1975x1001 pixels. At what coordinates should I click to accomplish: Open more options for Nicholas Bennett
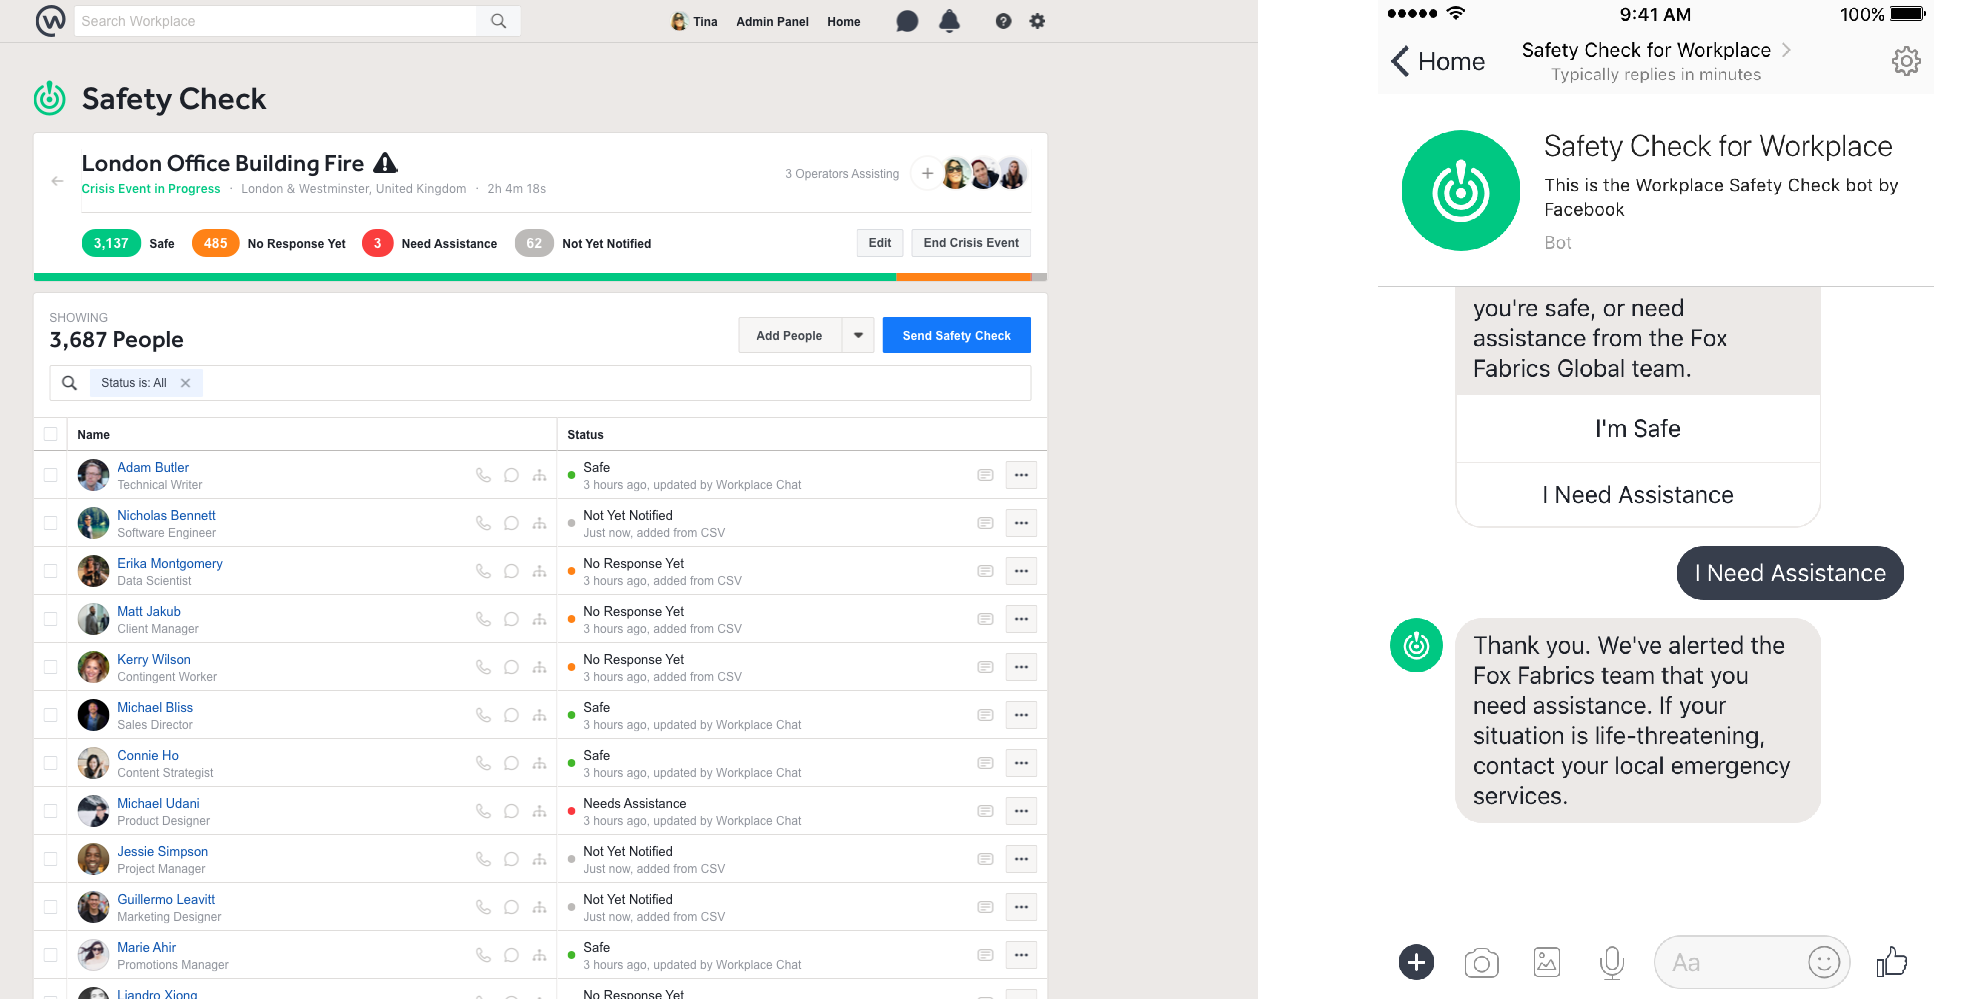pos(1021,523)
